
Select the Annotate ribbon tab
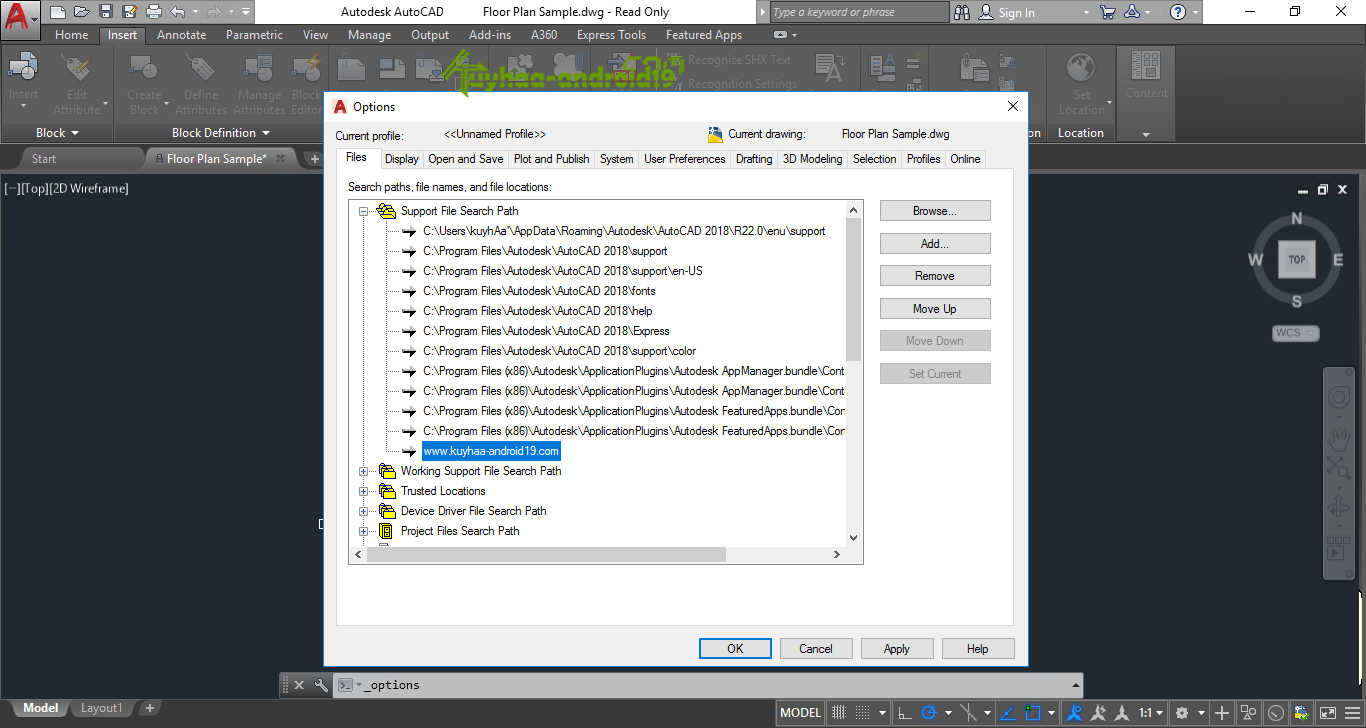click(182, 35)
